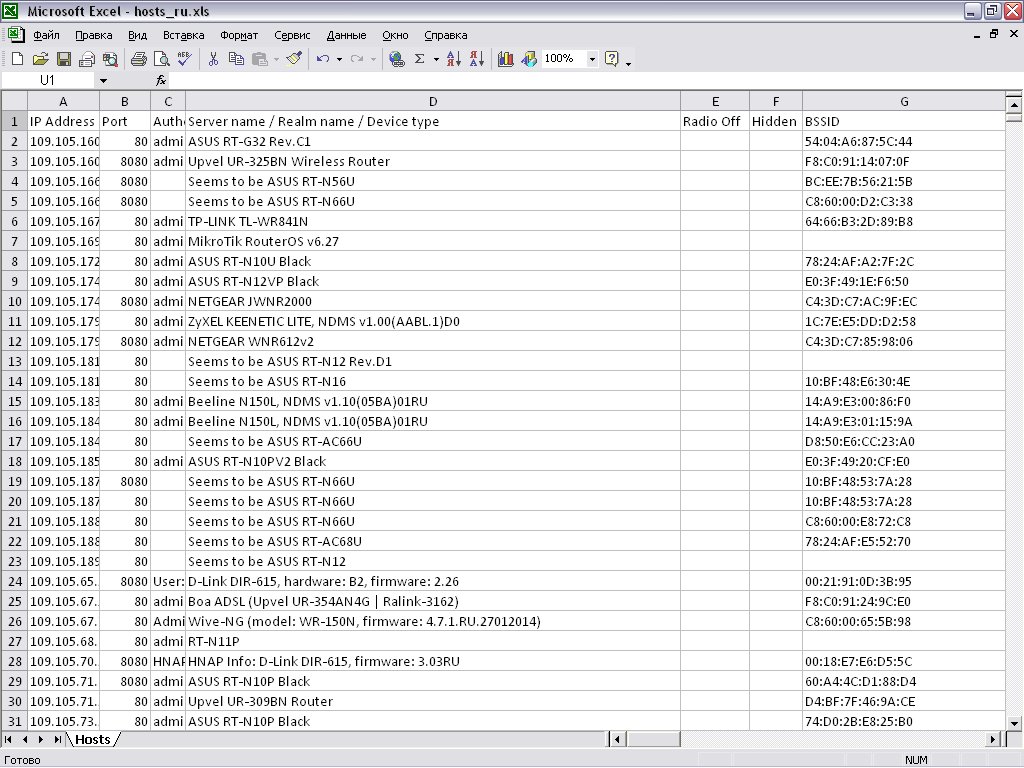
Task: Select the Hosts sheet tab
Action: tap(93, 739)
